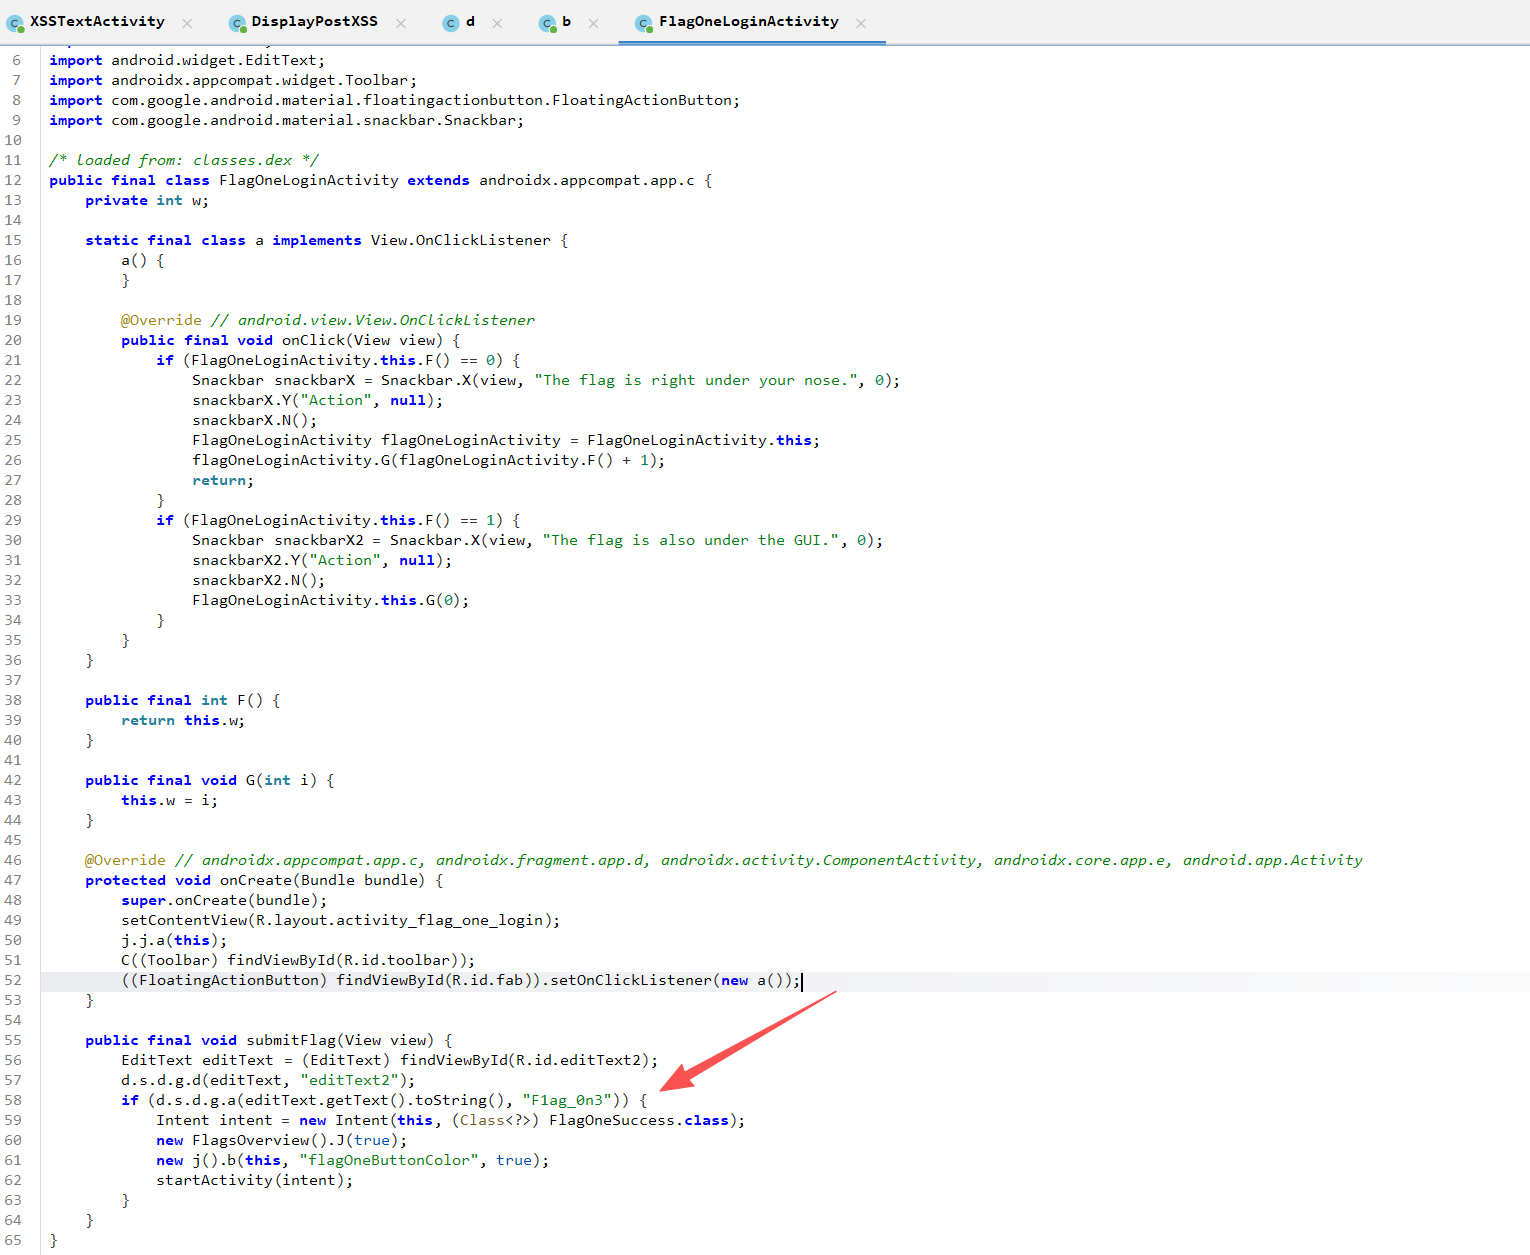1530x1255 pixels.
Task: Select the FlagOneLoginActivity tab
Action: tap(748, 22)
